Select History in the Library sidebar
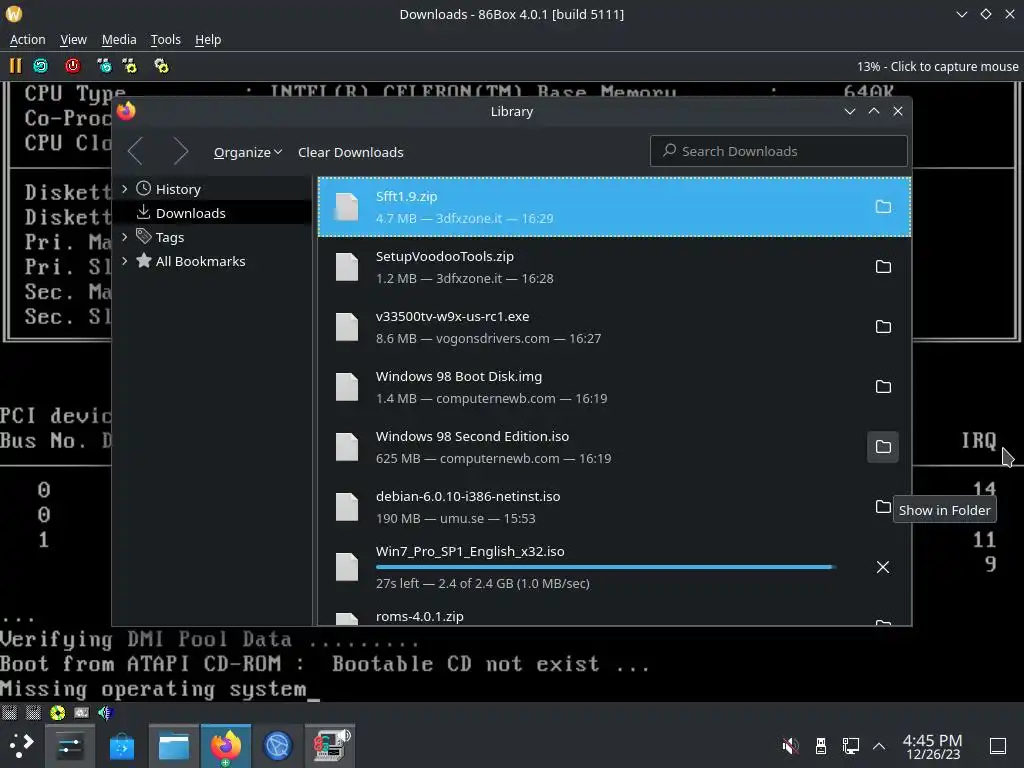The height and width of the screenshot is (768, 1024). (212, 189)
